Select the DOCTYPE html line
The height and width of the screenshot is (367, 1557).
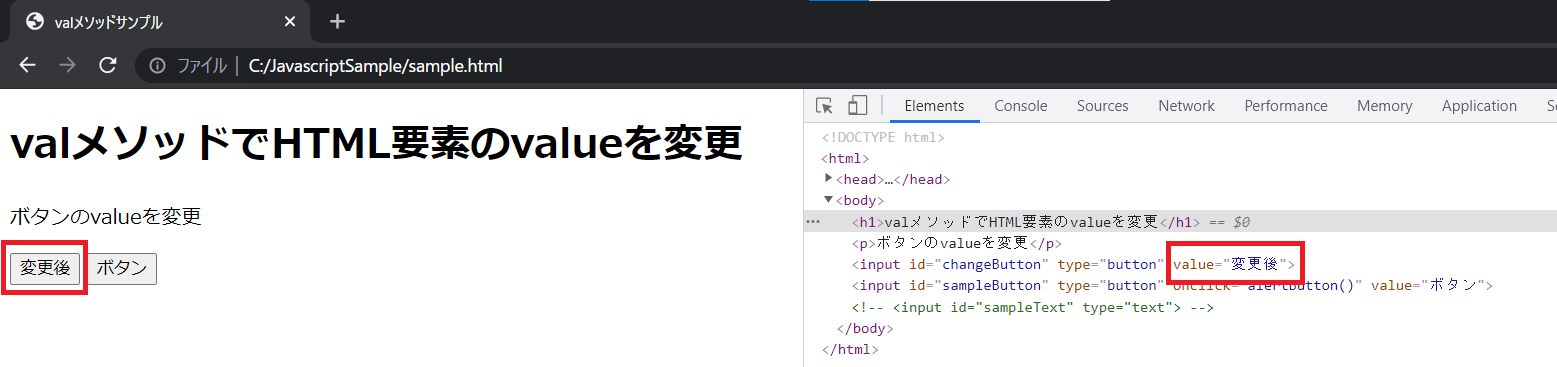pyautogui.click(x=883, y=137)
